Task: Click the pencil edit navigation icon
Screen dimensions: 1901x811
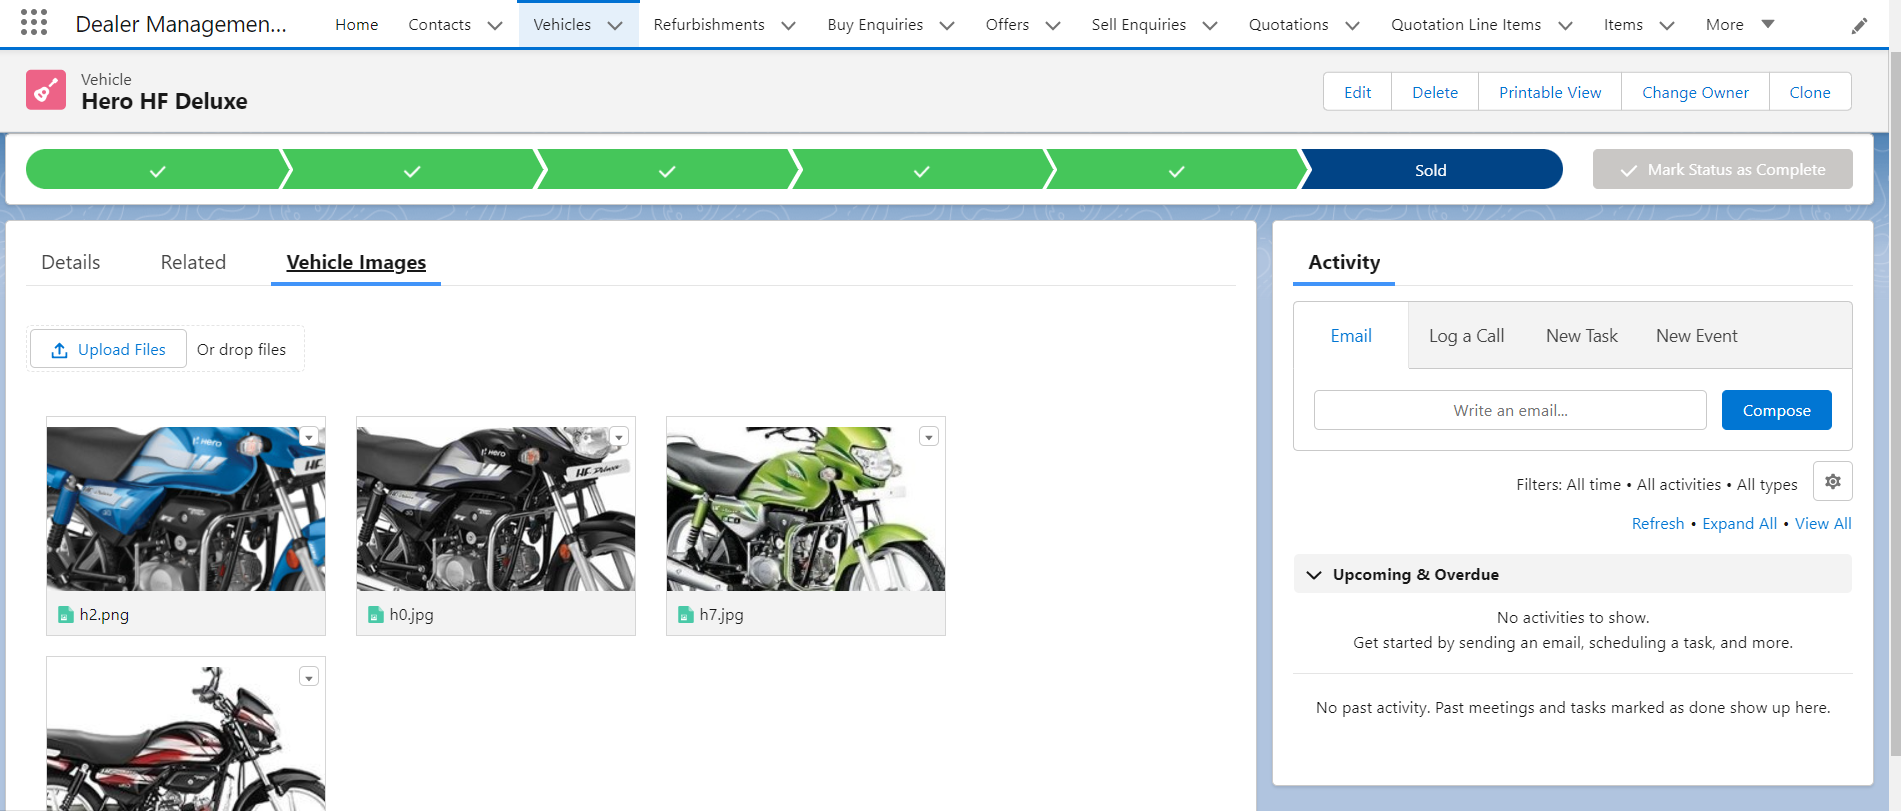Action: [x=1859, y=25]
